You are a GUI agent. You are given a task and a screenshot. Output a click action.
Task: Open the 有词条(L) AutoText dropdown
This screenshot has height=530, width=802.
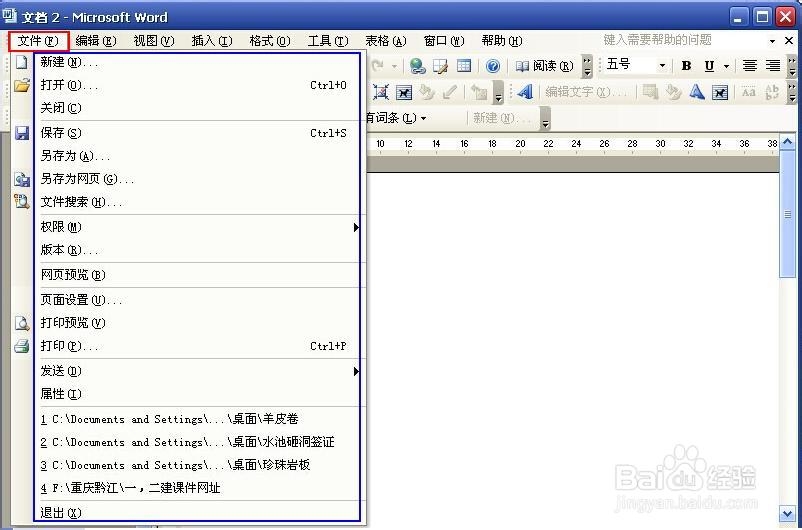point(396,118)
